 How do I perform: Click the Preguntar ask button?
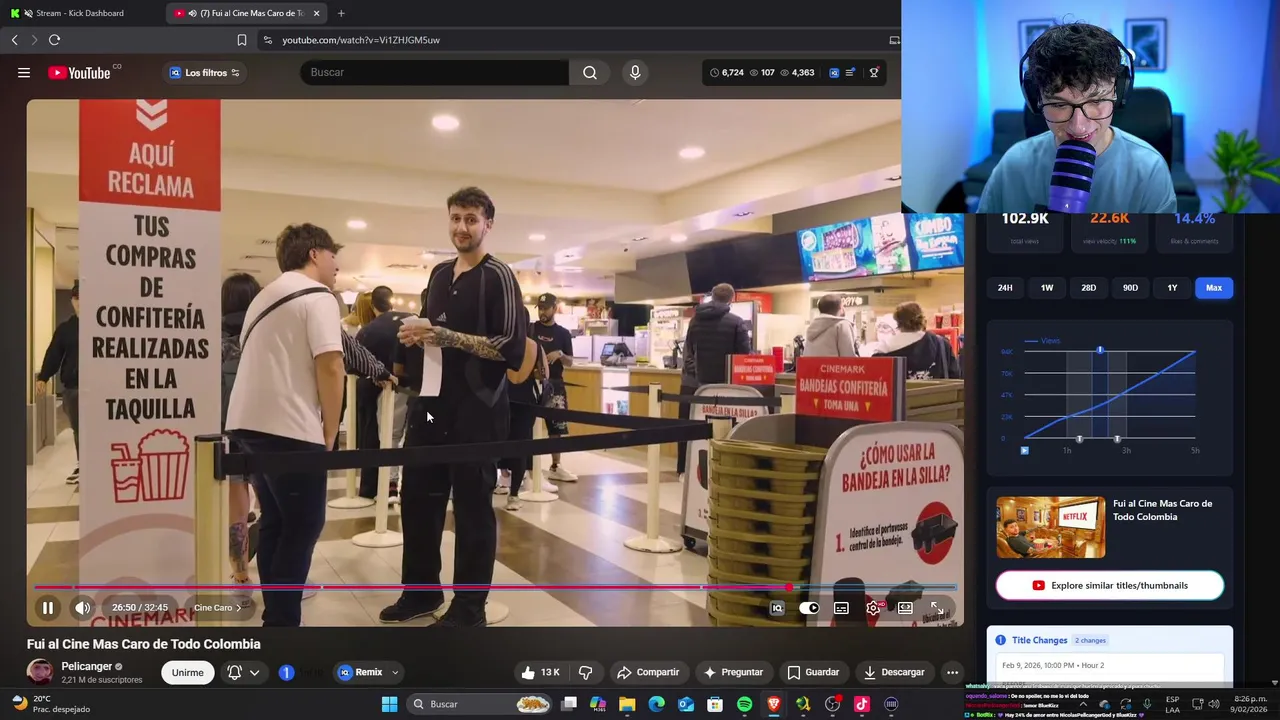tap(734, 672)
